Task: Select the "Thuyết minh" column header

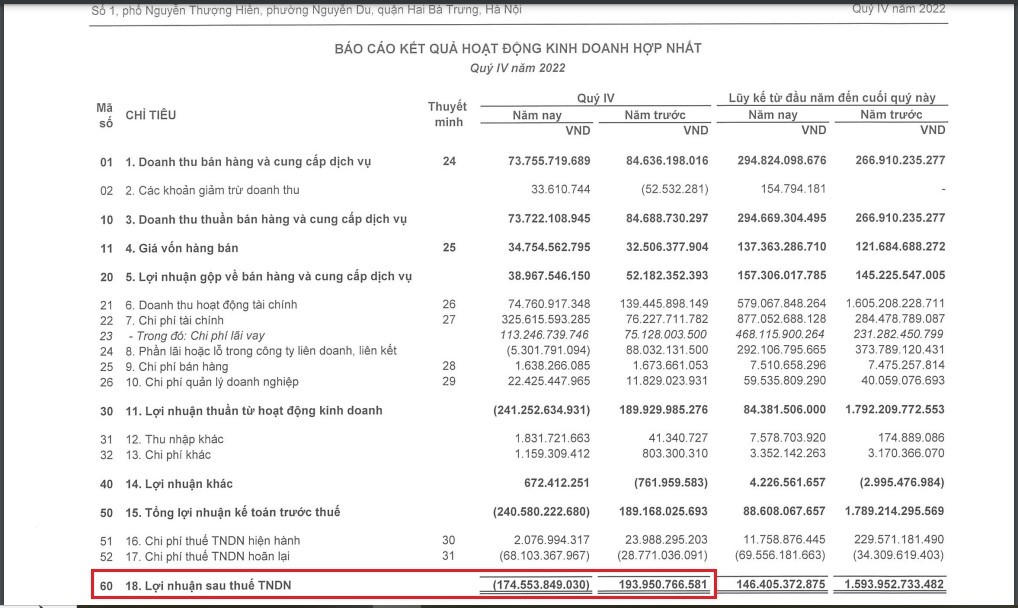Action: [447, 114]
